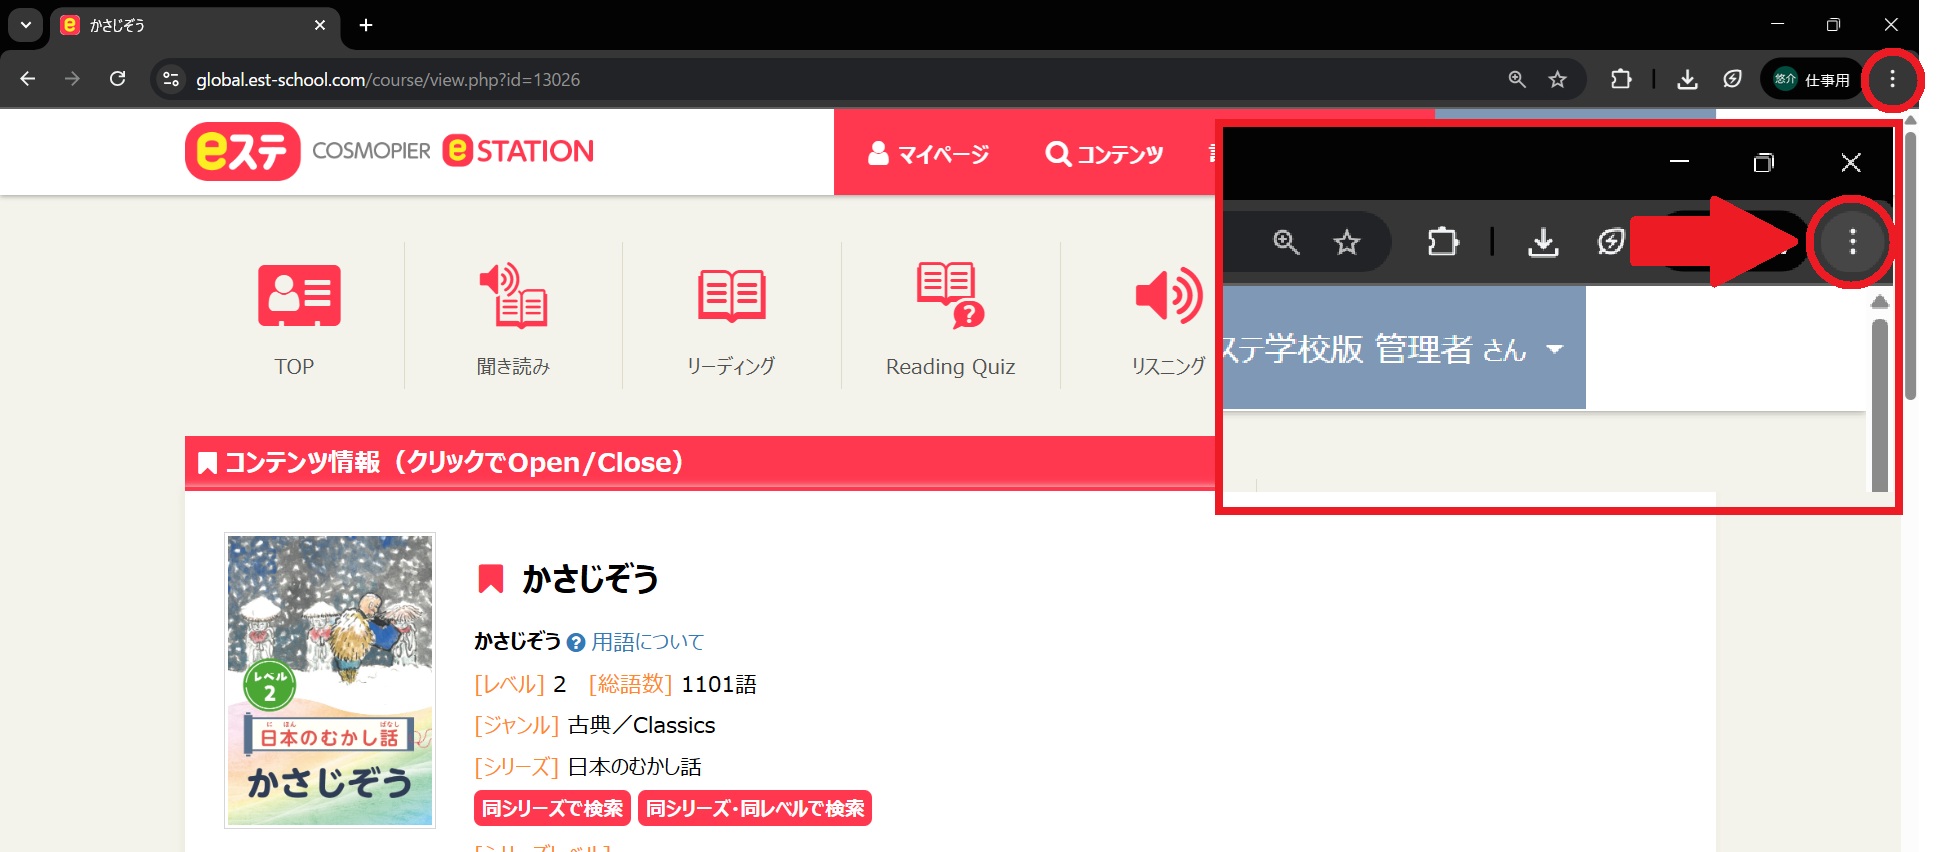Click 同シリーズ・同レベルで検索 button
Screen dimensions: 1950x852
tap(755, 808)
